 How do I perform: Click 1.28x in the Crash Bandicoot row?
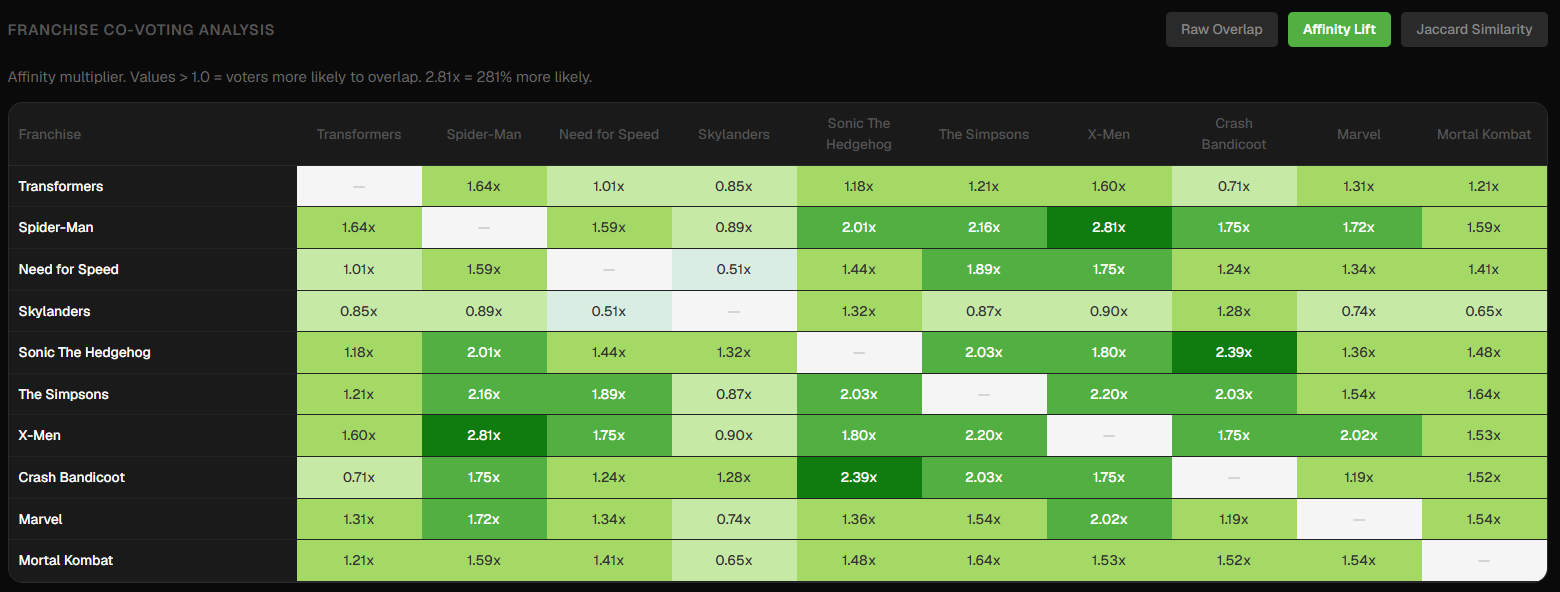click(x=734, y=478)
